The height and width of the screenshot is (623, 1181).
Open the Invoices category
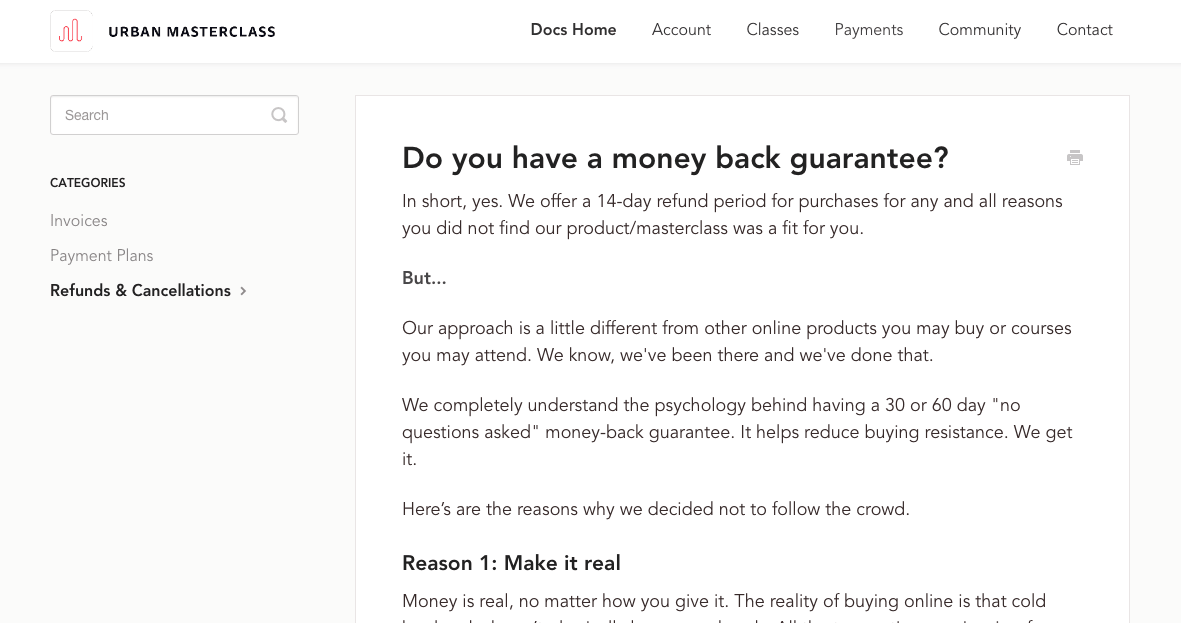(79, 221)
